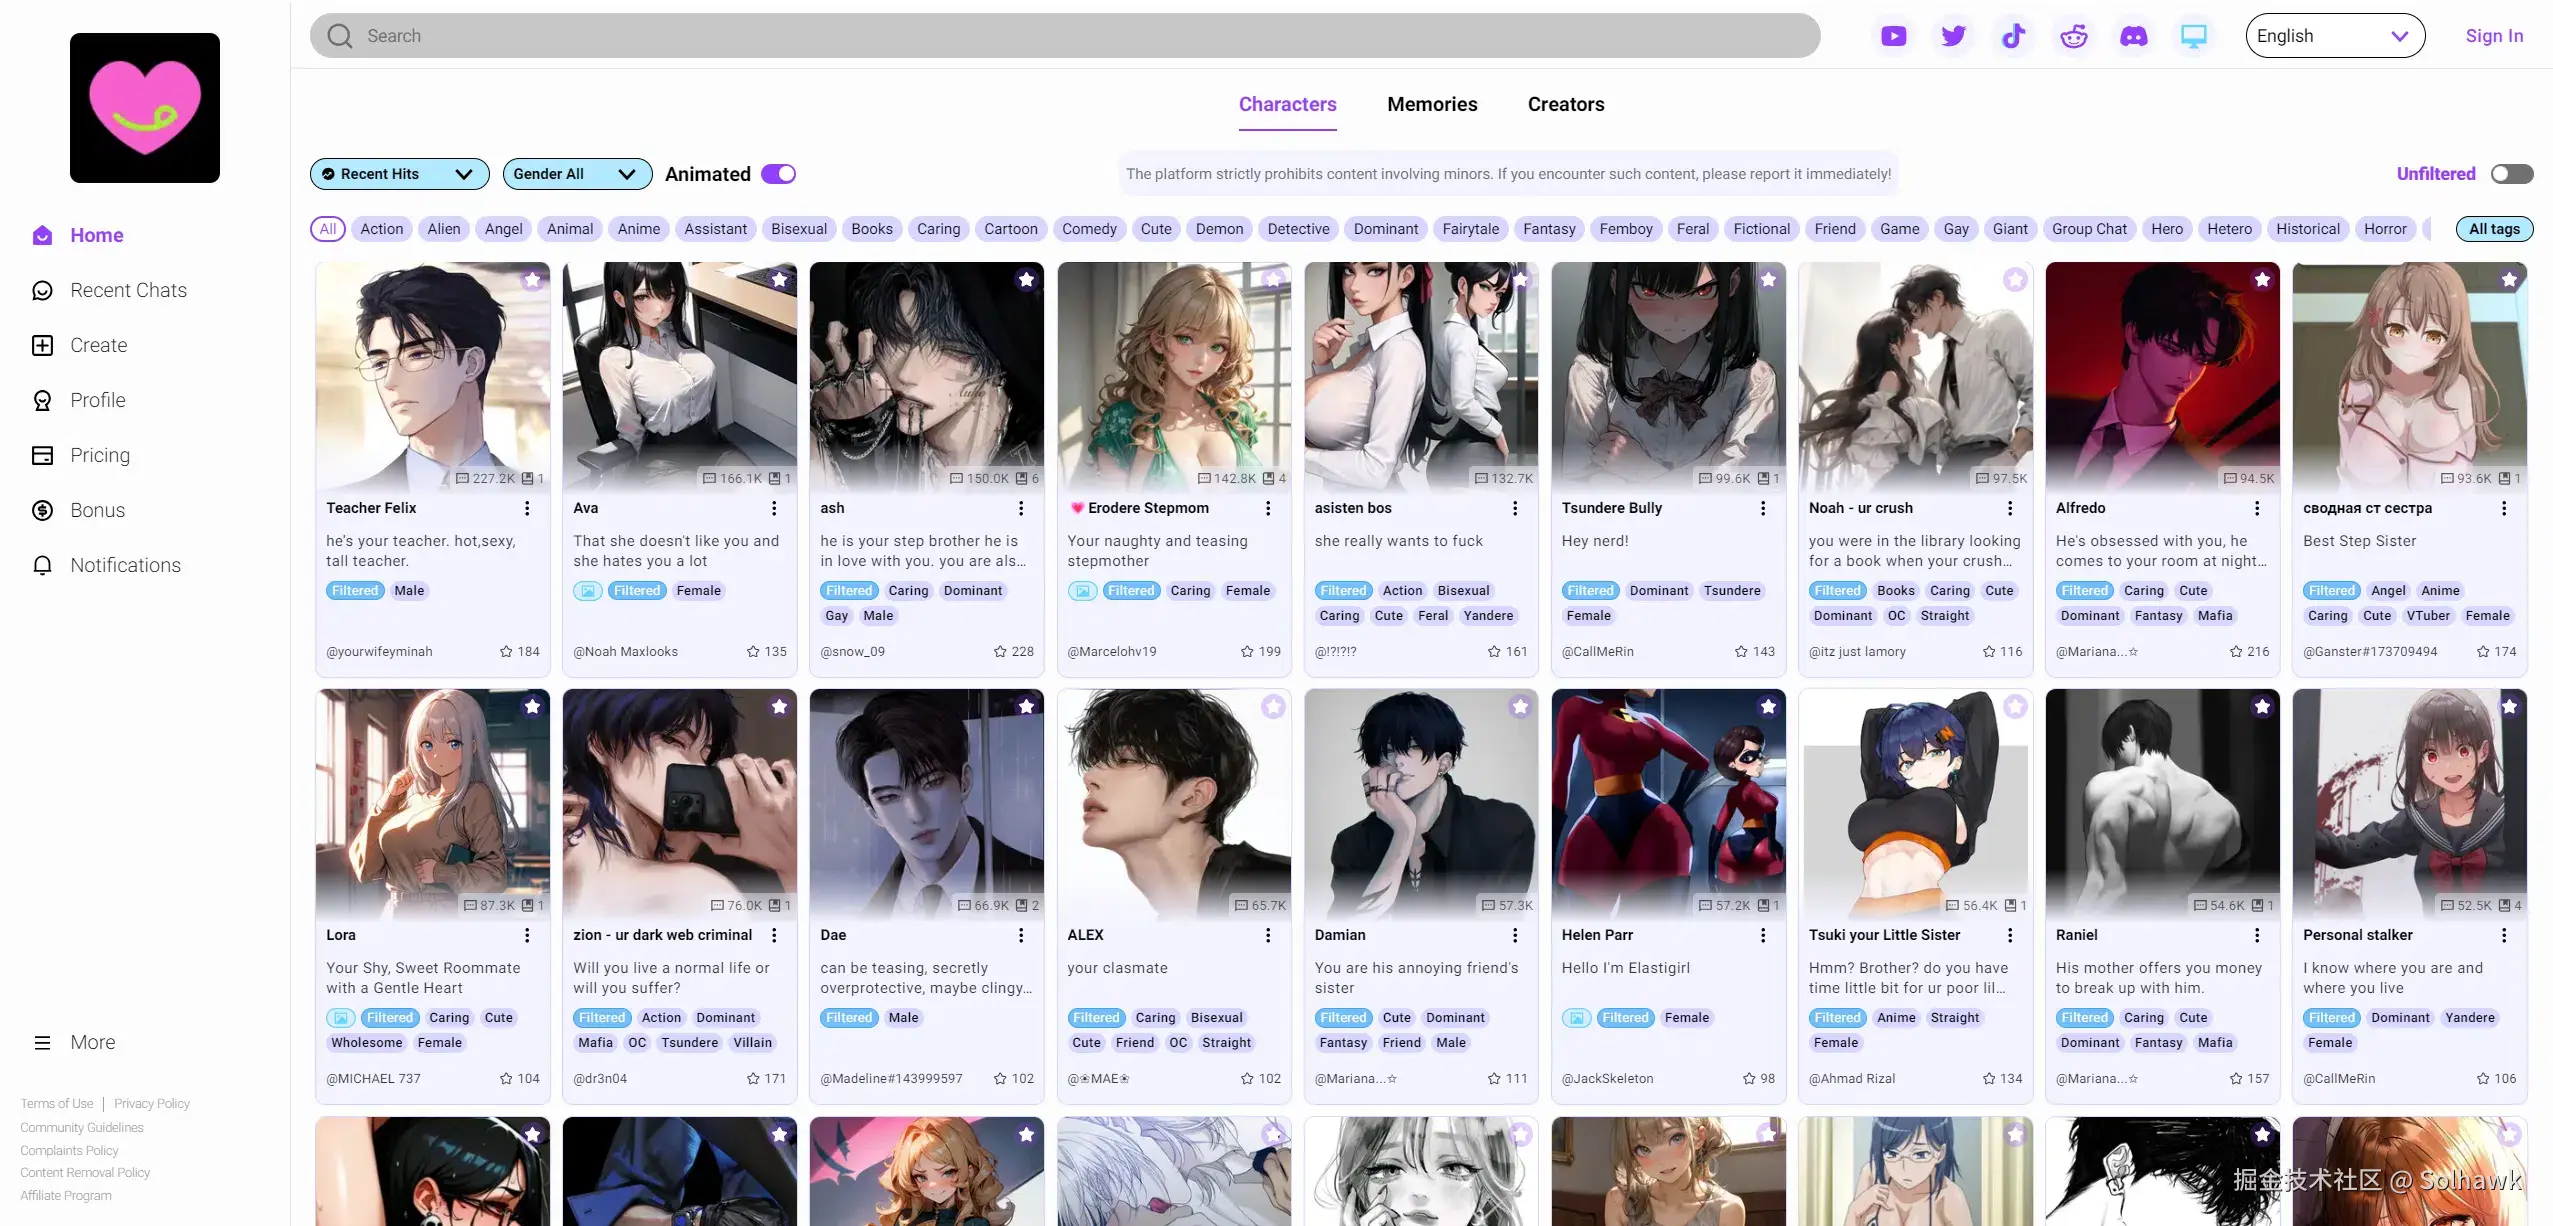
Task: Open the TikTok icon
Action: 2013,35
